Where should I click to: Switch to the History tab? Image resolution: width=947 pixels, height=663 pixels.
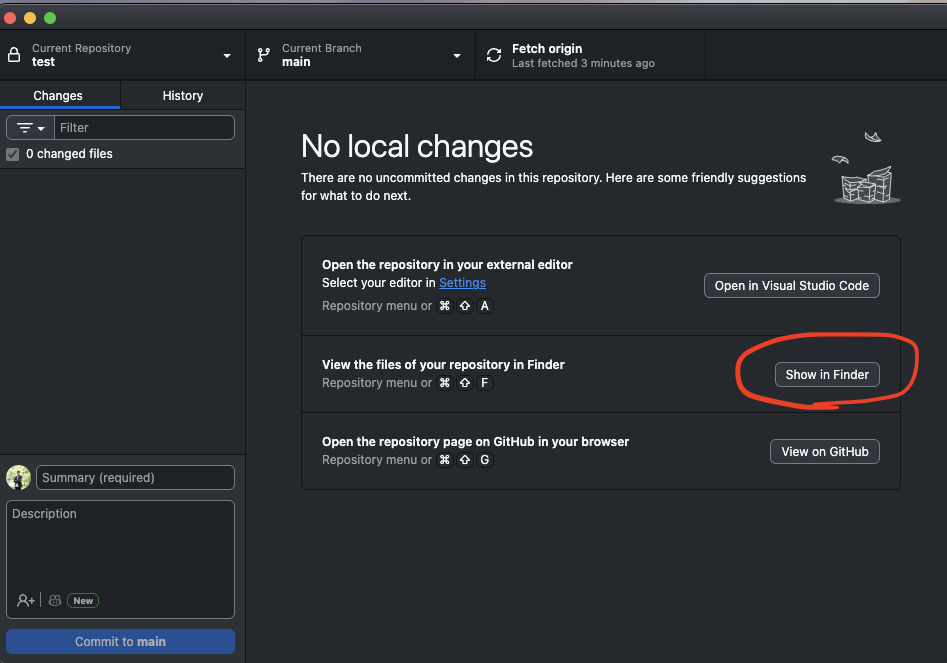182,96
